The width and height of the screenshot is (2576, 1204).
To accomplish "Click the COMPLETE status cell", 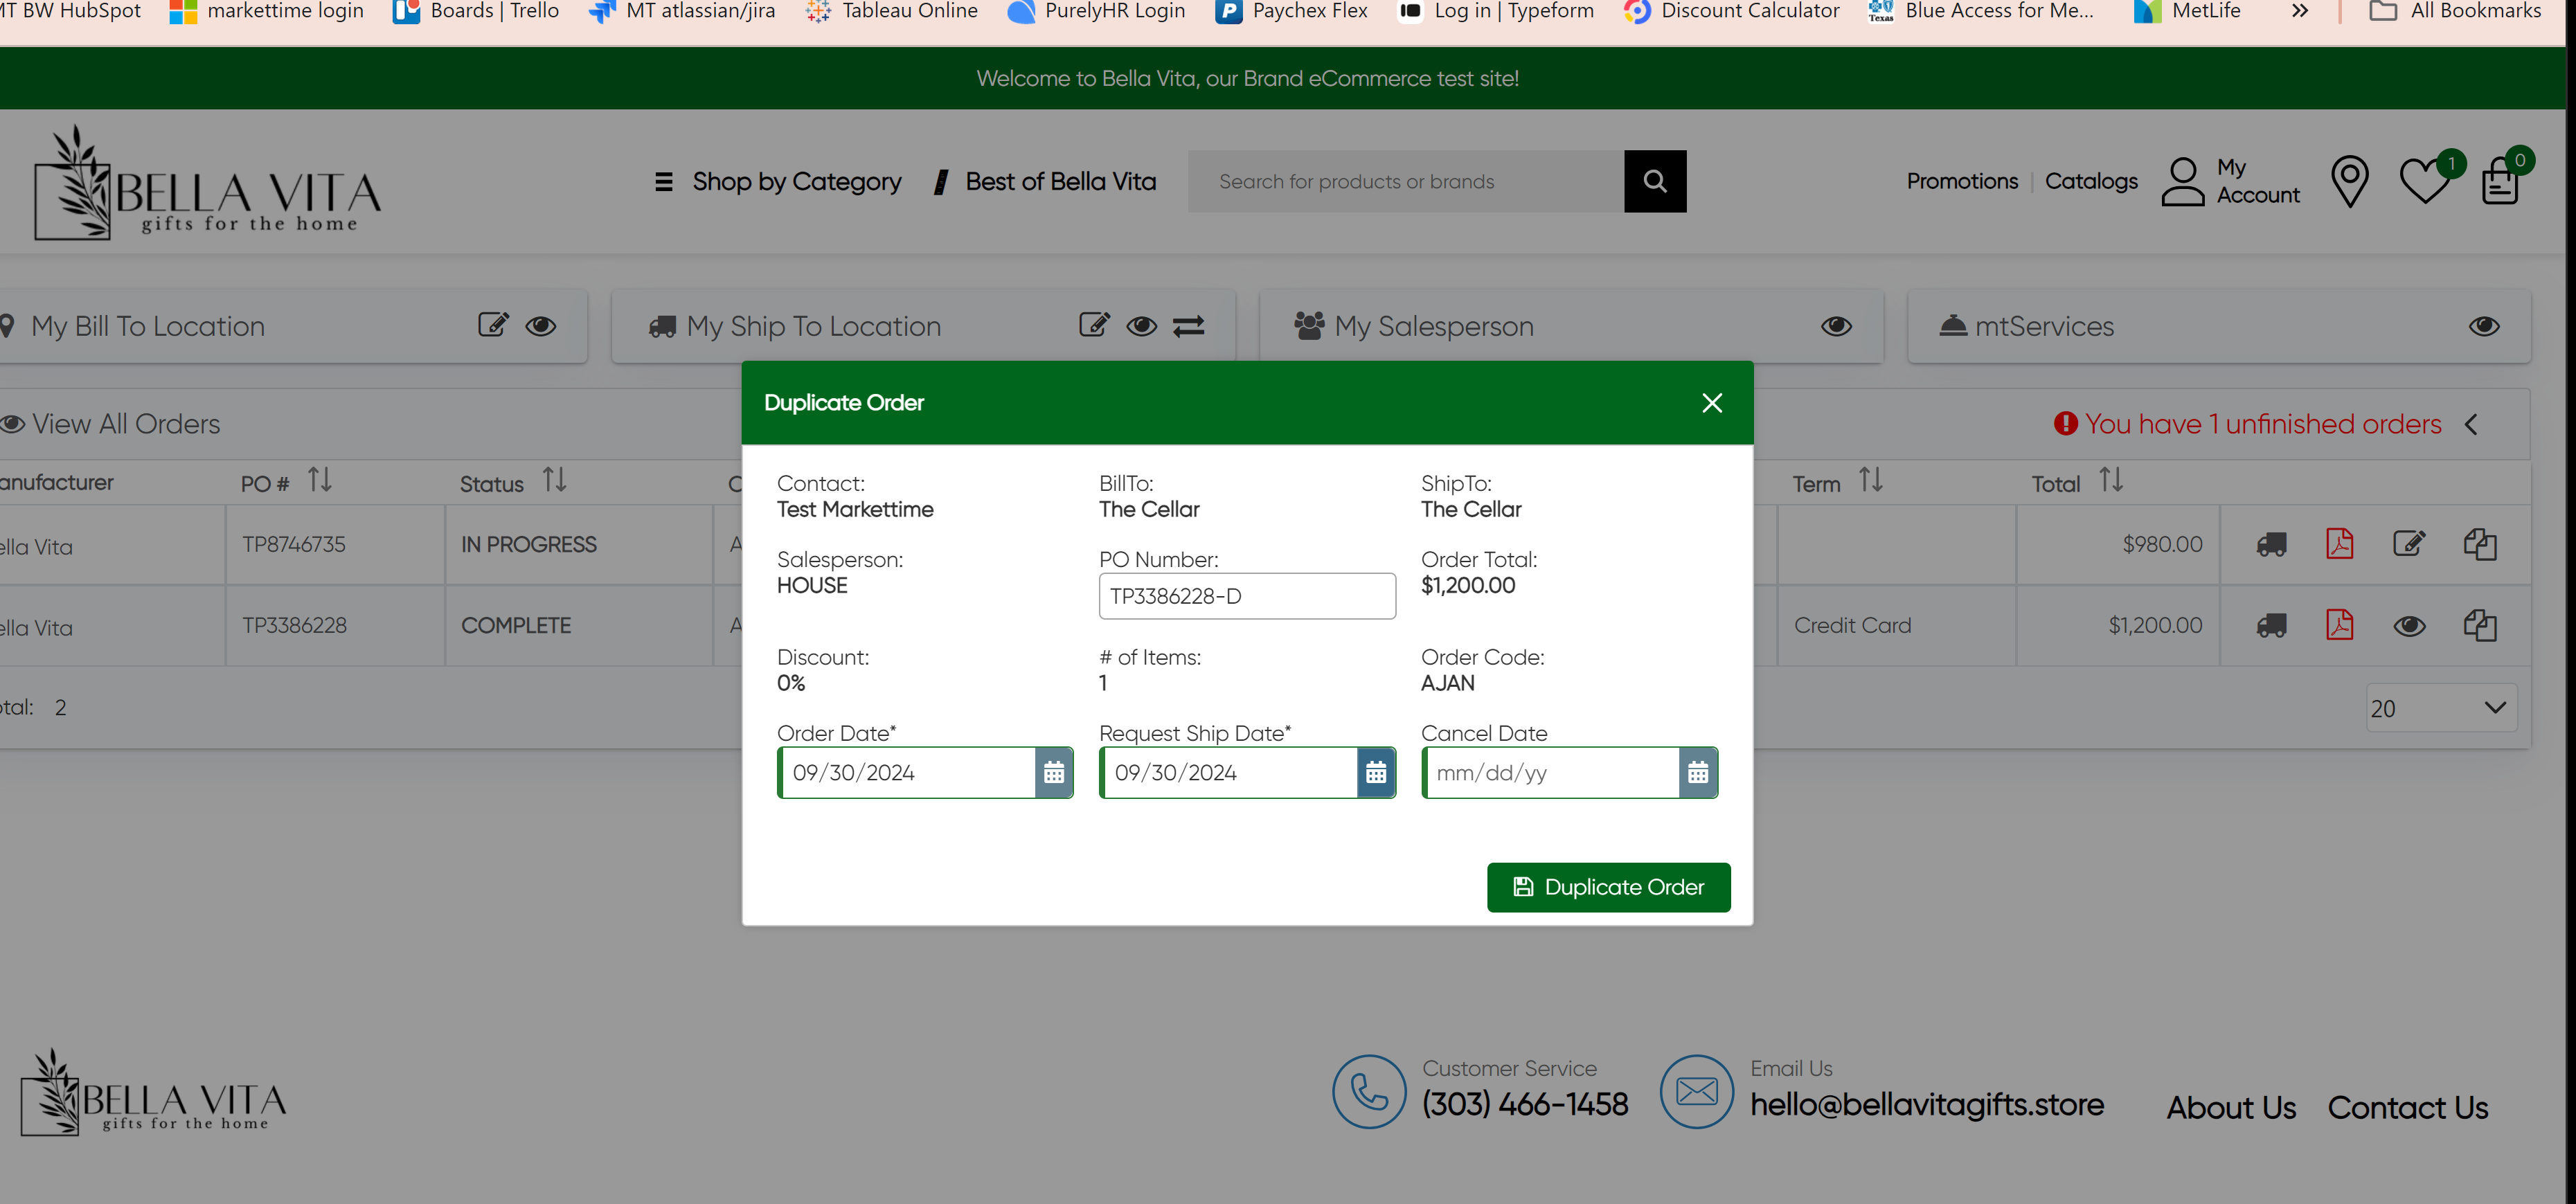I will (x=516, y=626).
